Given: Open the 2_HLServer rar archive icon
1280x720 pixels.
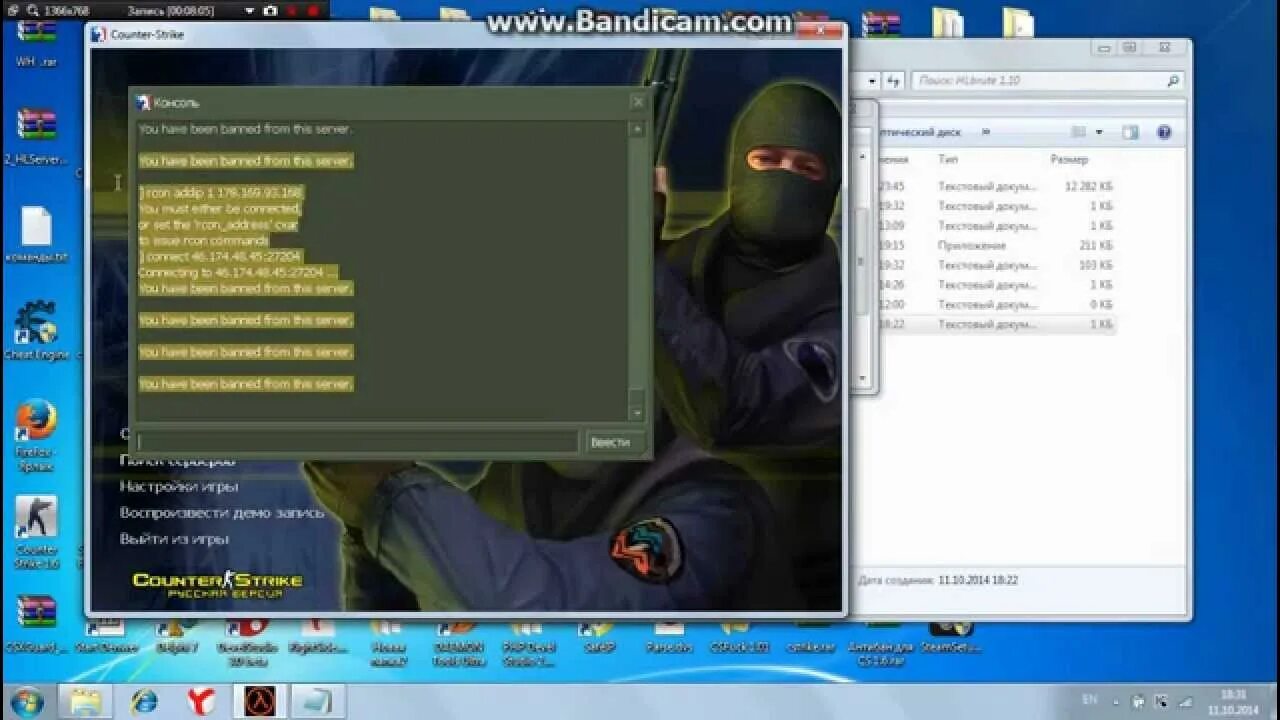Looking at the screenshot, I should [x=37, y=136].
